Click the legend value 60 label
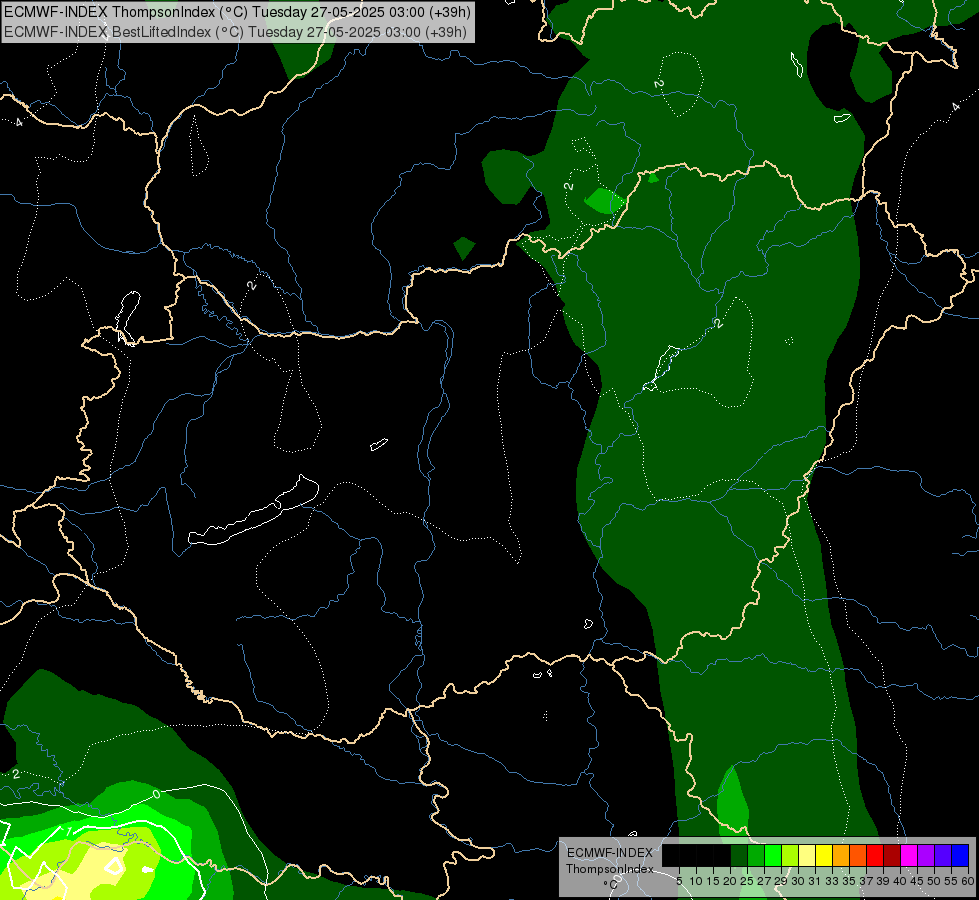Screen dimensions: 979x900 coord(968,881)
